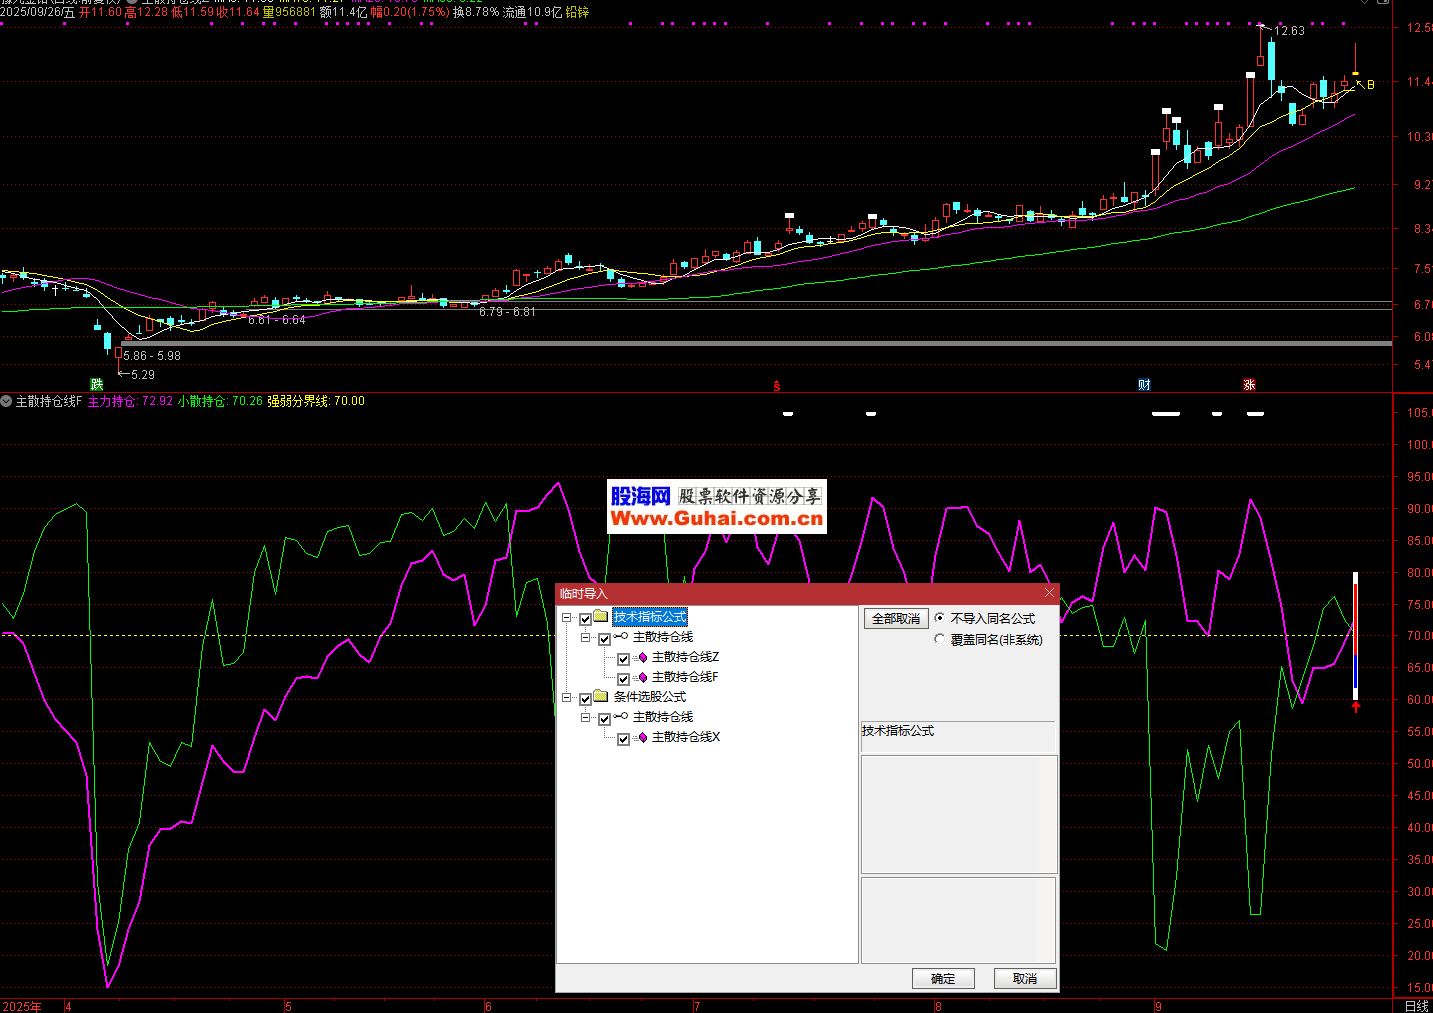Click the 12.63 high price label

click(x=1289, y=31)
